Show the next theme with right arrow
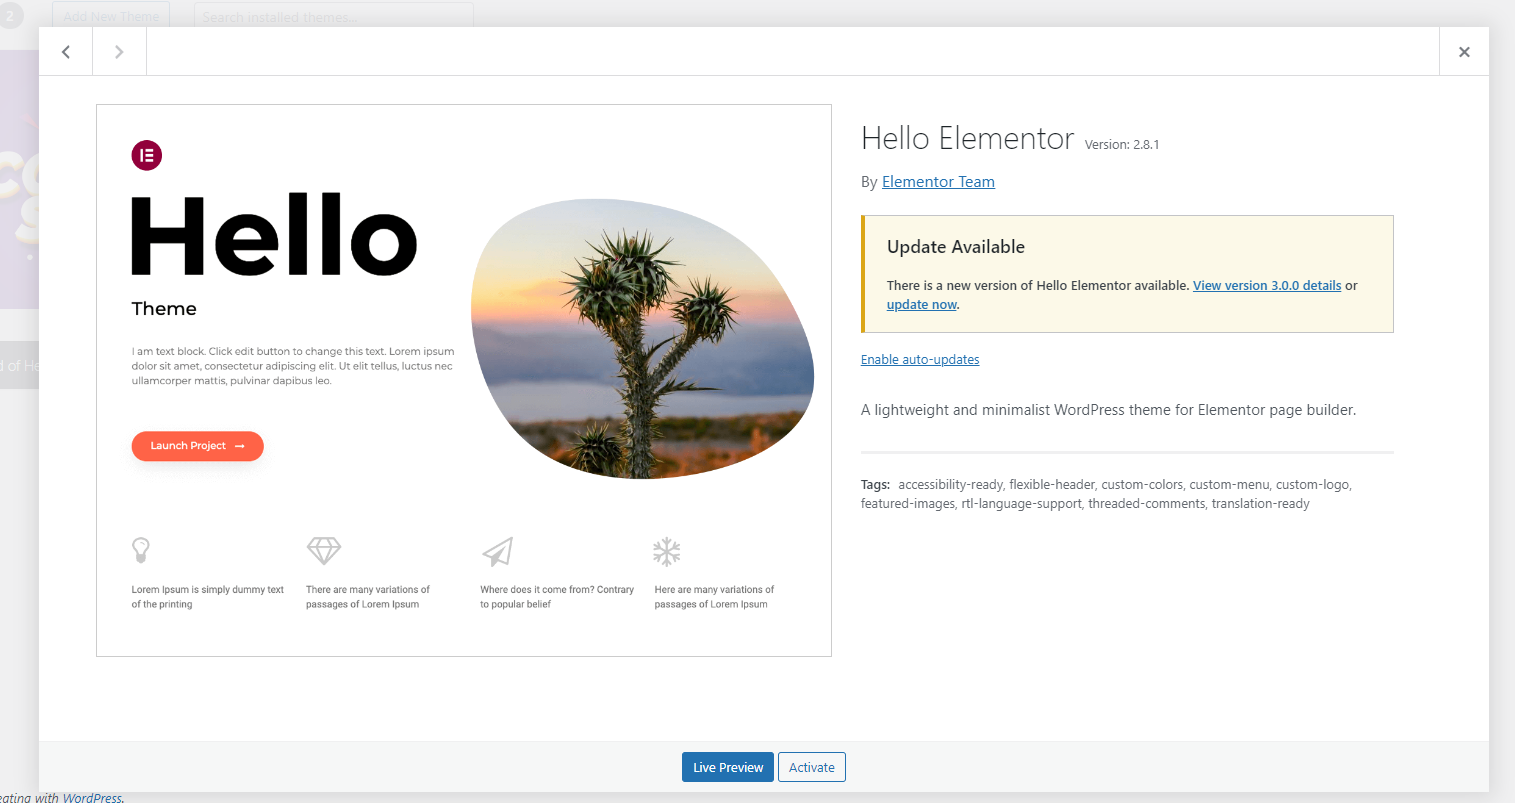The width and height of the screenshot is (1515, 803). pos(119,52)
